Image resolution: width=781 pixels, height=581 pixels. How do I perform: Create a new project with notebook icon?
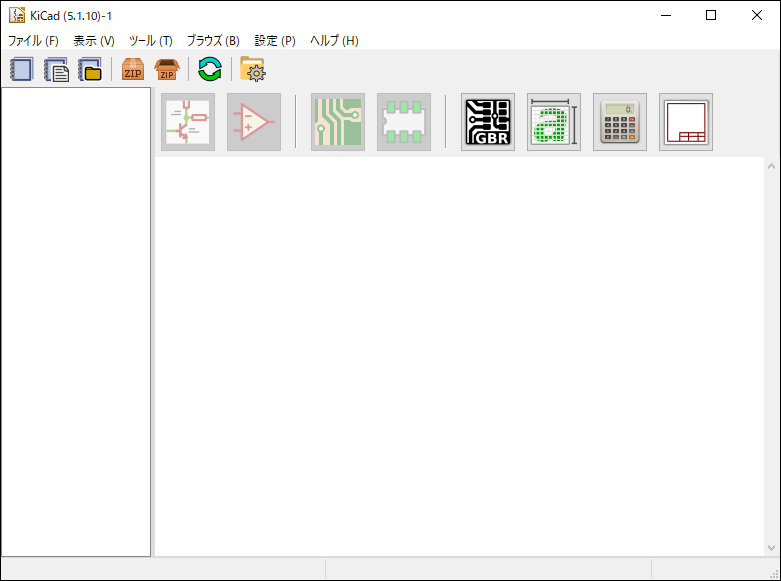(x=21, y=69)
